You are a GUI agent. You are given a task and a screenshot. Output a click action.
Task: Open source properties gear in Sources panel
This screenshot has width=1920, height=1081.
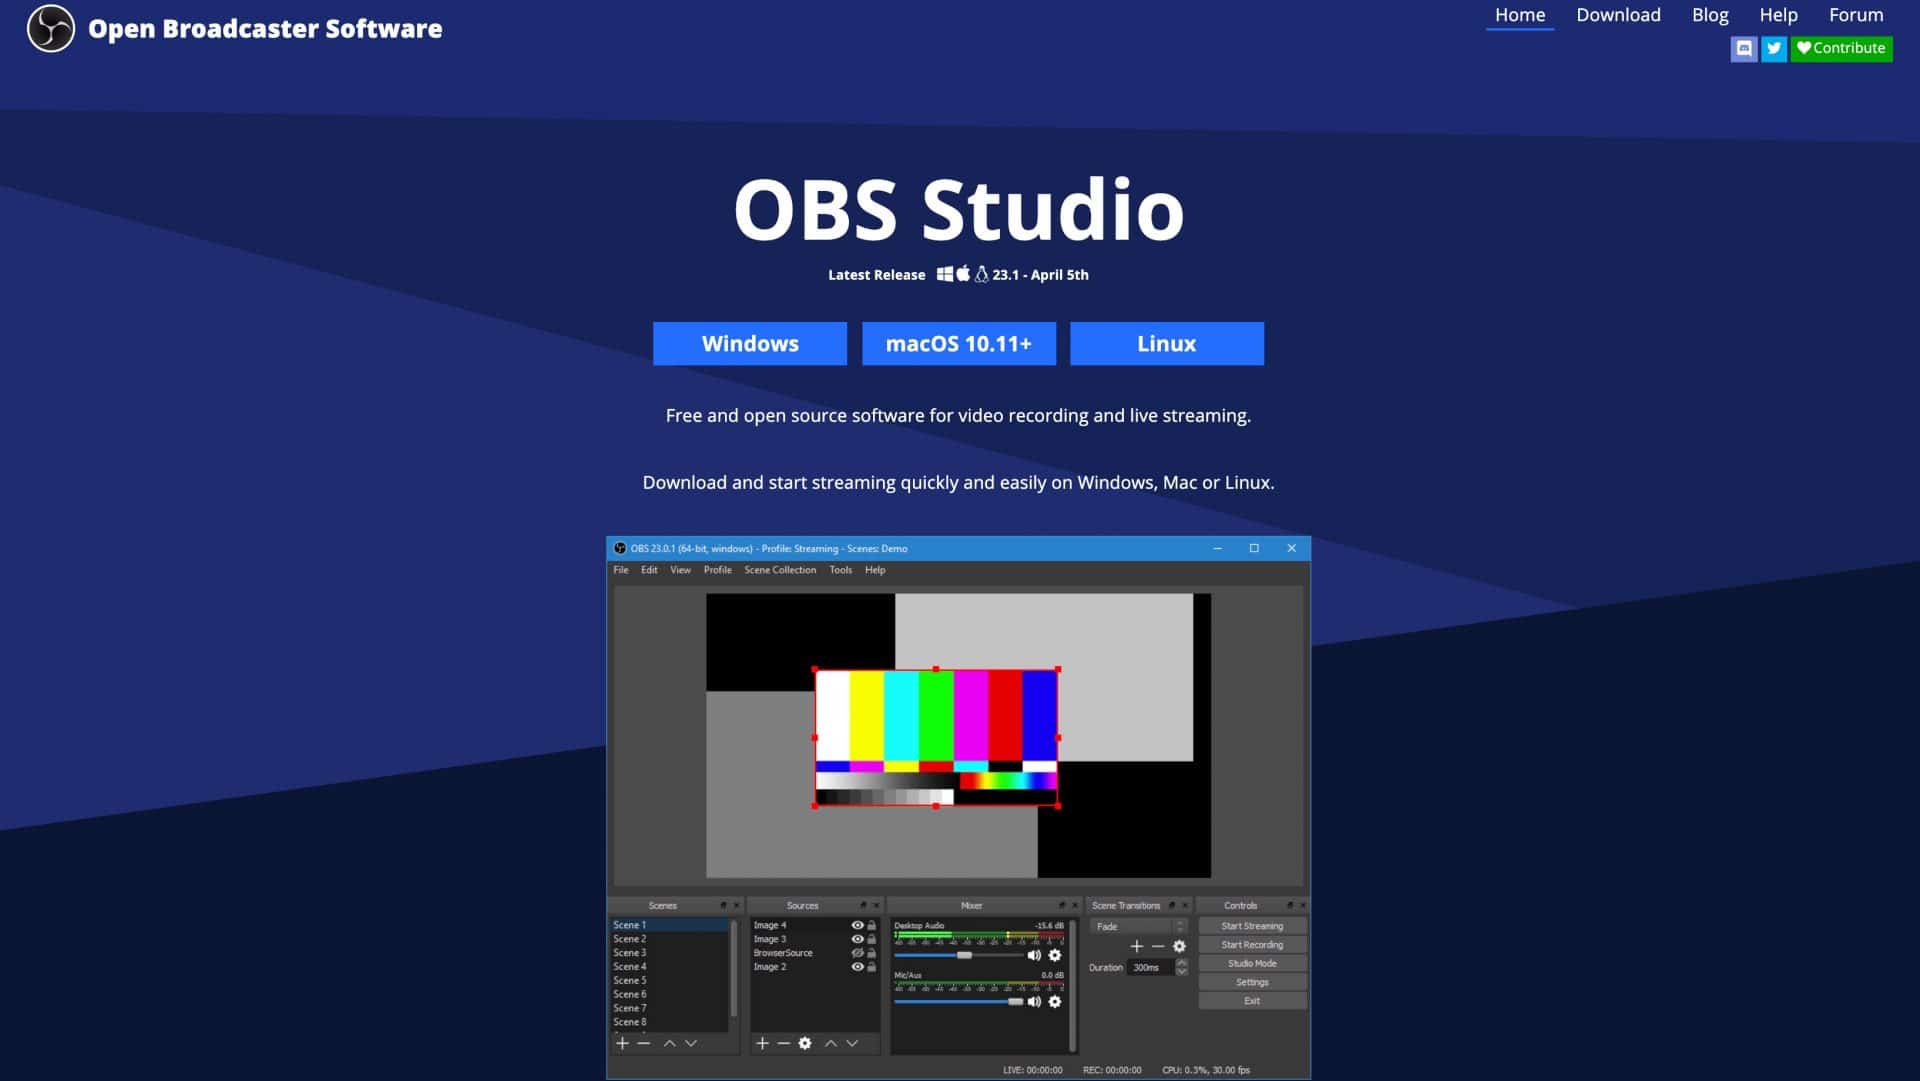coord(805,1043)
